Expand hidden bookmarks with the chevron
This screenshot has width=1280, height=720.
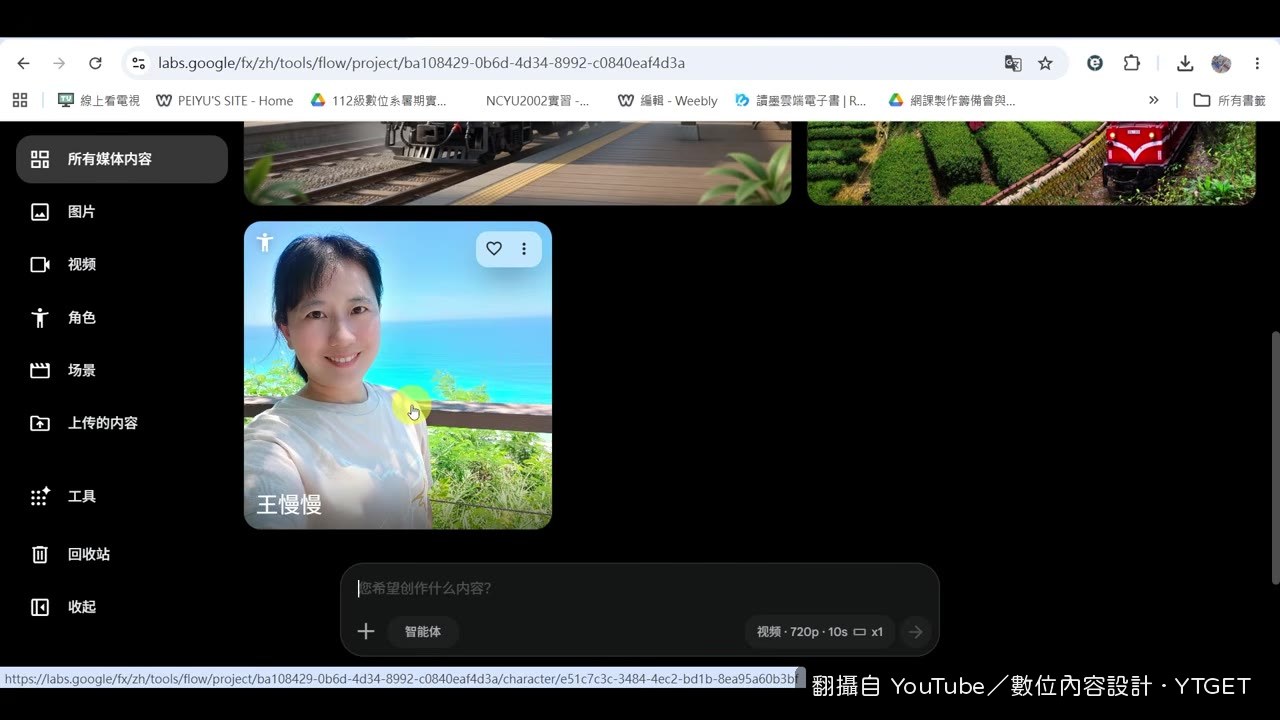[x=1153, y=100]
